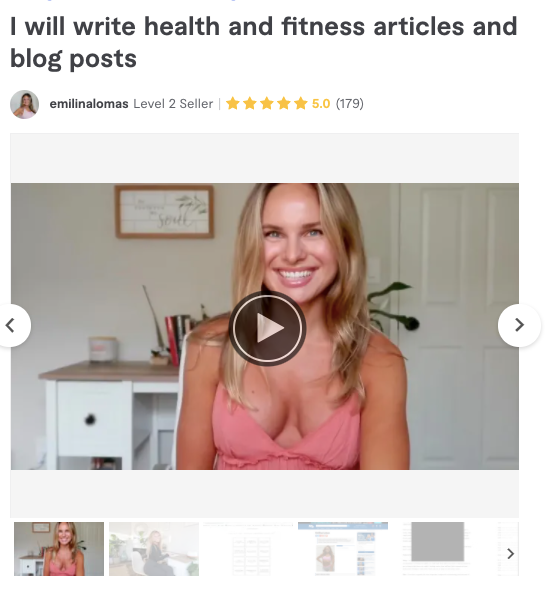Select second thumbnail of woman at desk
Screen dimensions: 560x603
point(154,549)
